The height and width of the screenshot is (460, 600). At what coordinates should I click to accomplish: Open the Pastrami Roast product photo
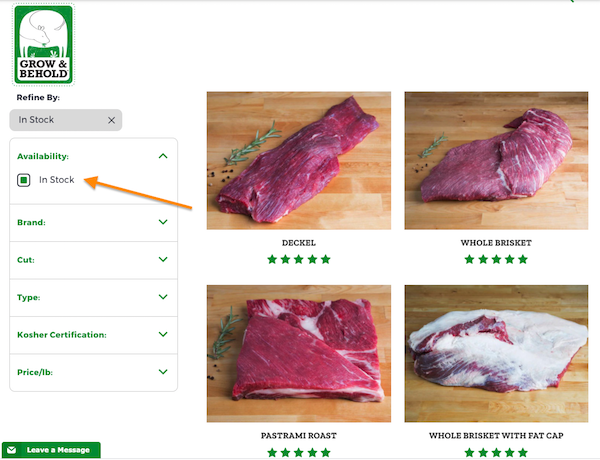[299, 354]
